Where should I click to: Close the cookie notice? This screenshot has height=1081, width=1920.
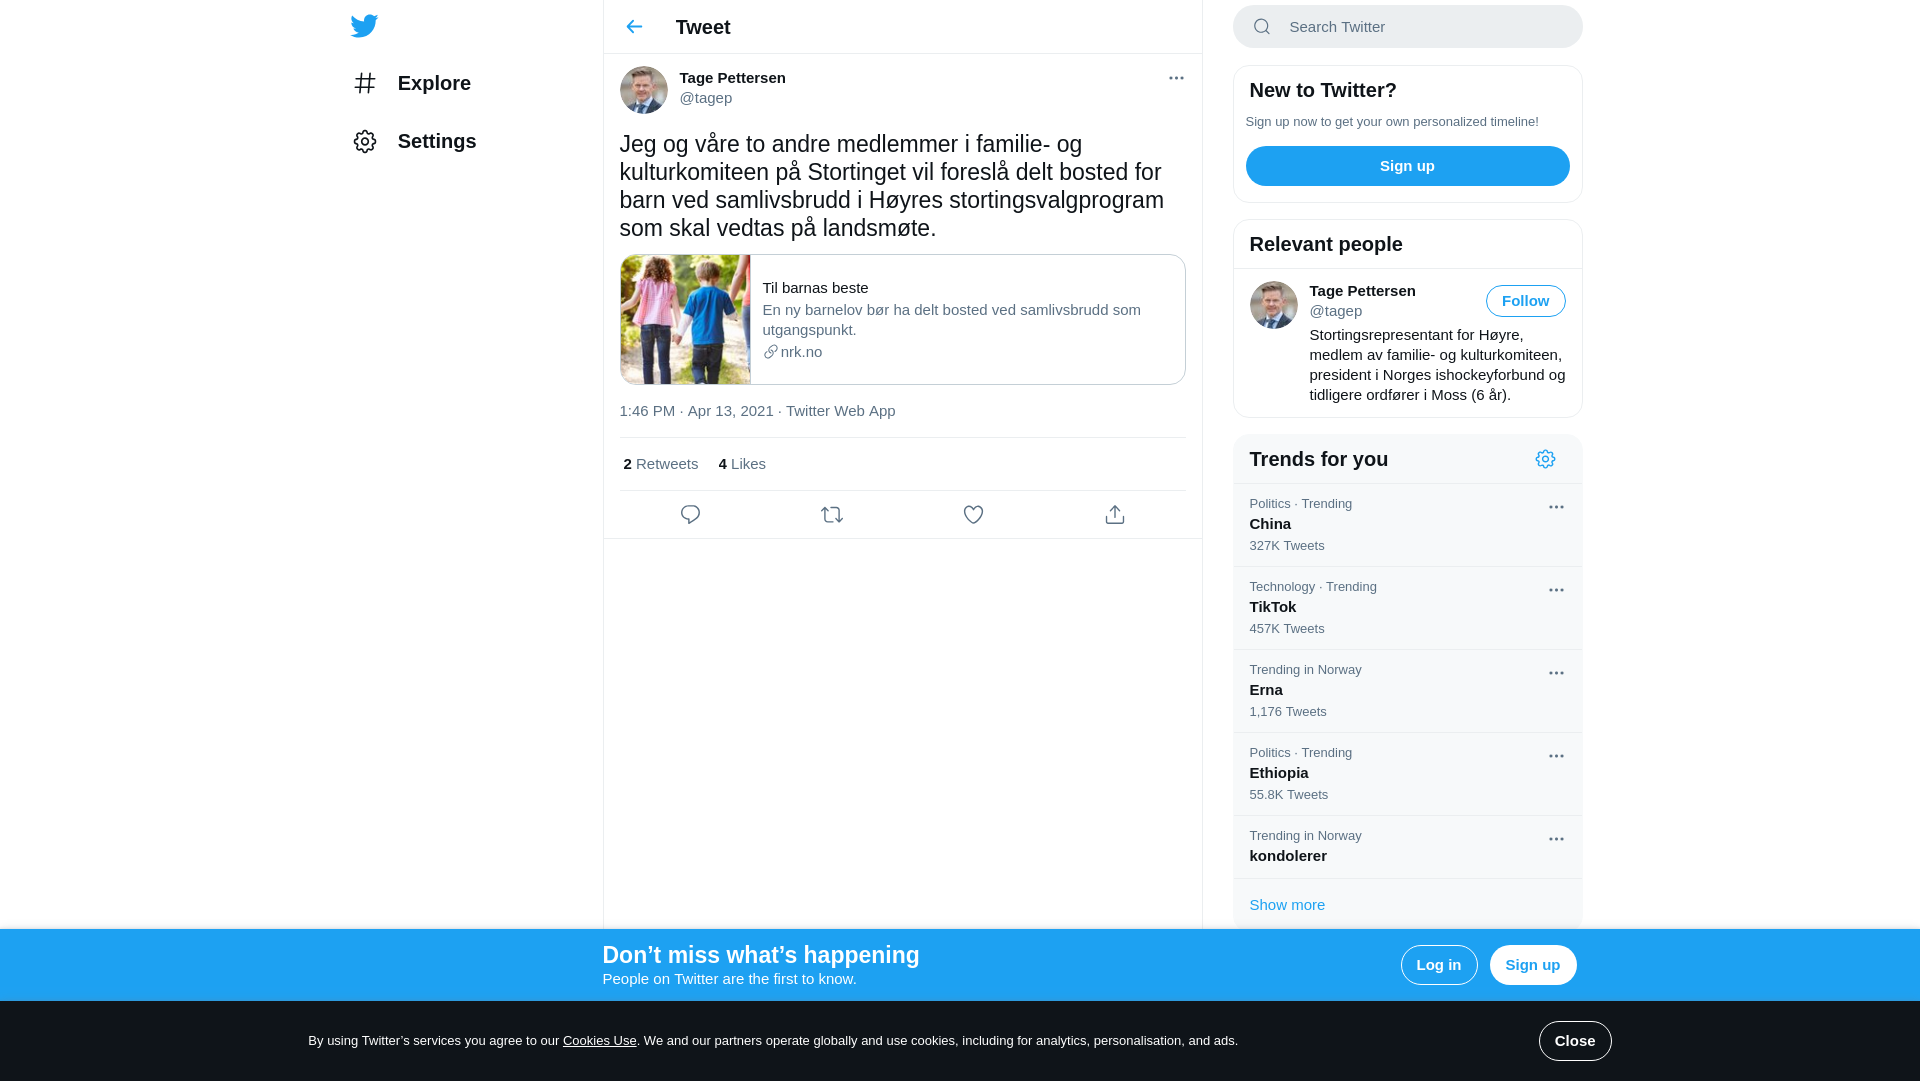coord(1574,1041)
